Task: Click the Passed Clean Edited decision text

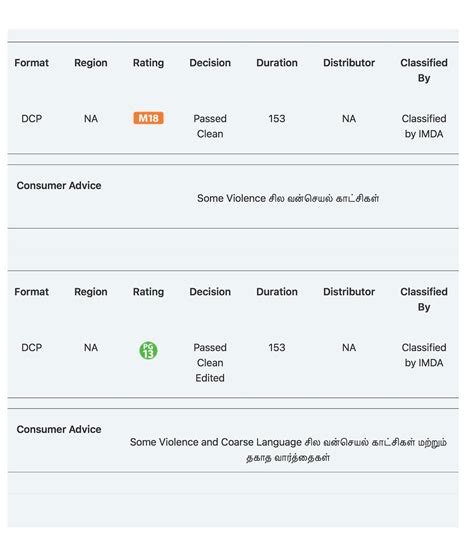Action: tap(210, 363)
